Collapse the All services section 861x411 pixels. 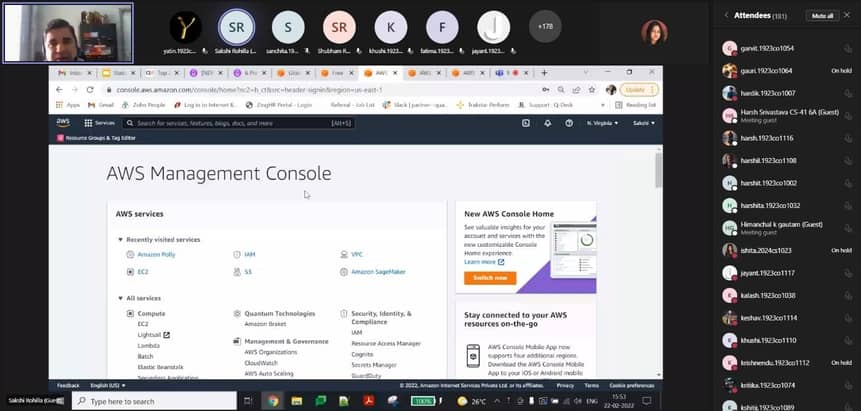121,298
